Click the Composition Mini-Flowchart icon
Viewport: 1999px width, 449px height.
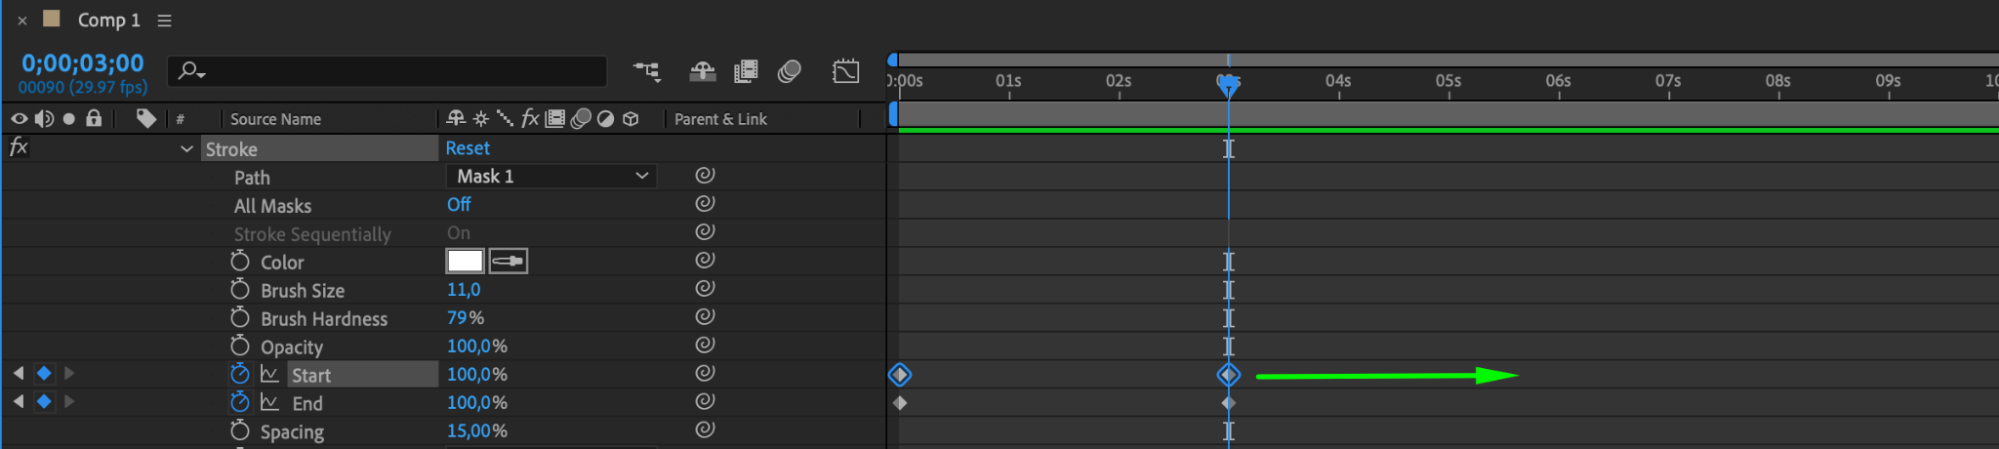pyautogui.click(x=647, y=71)
